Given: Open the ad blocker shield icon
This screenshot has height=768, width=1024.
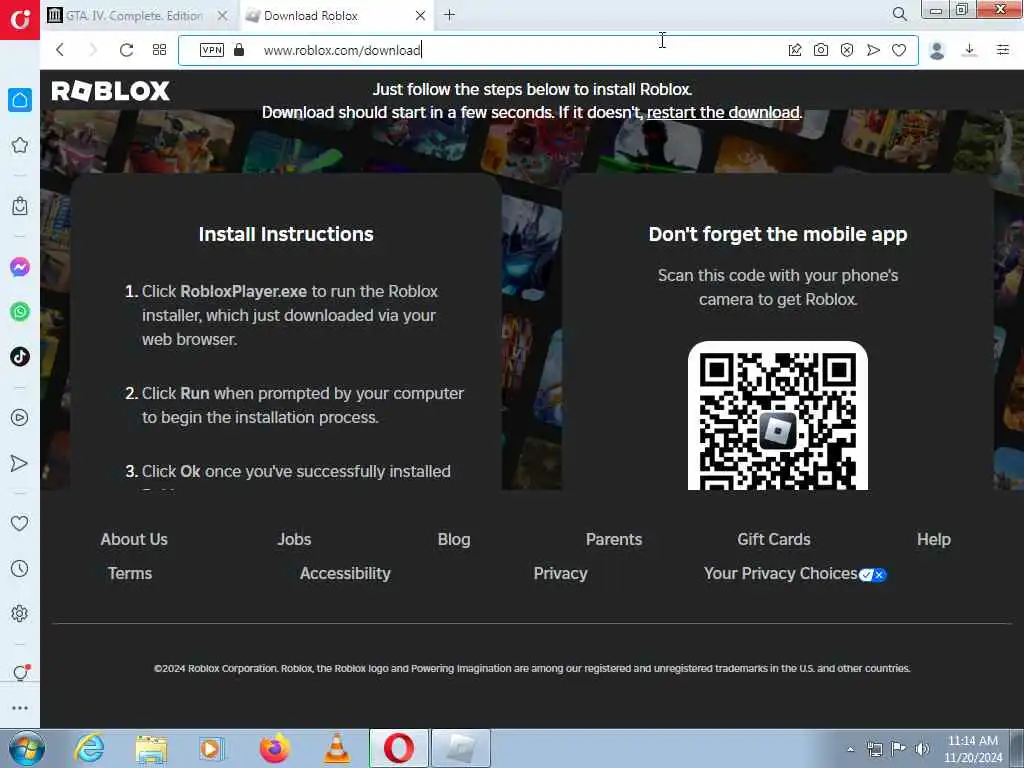Looking at the screenshot, I should [847, 50].
